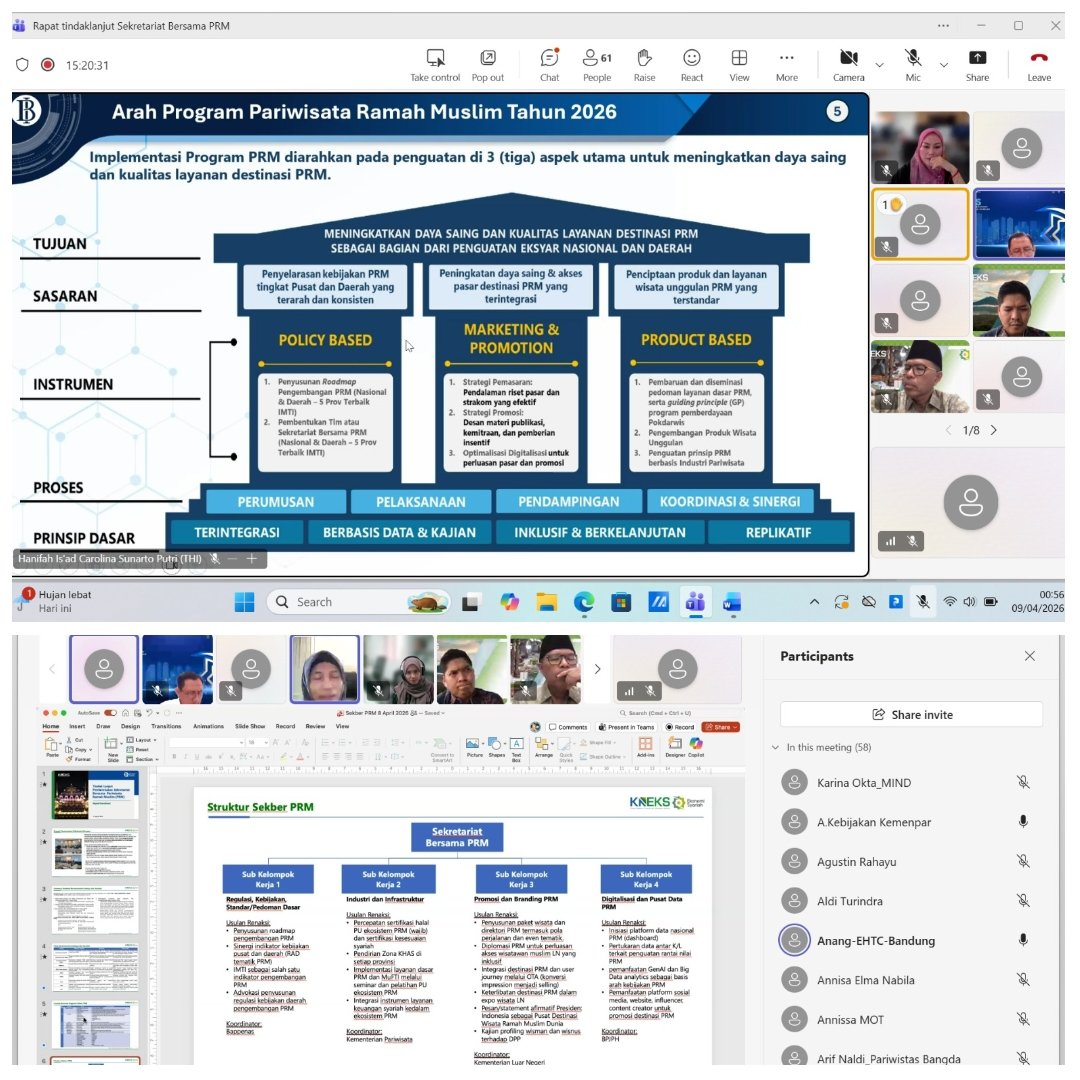This screenshot has height=1080, width=1080.
Task: Raise your hand in the meeting
Action: click(x=644, y=64)
